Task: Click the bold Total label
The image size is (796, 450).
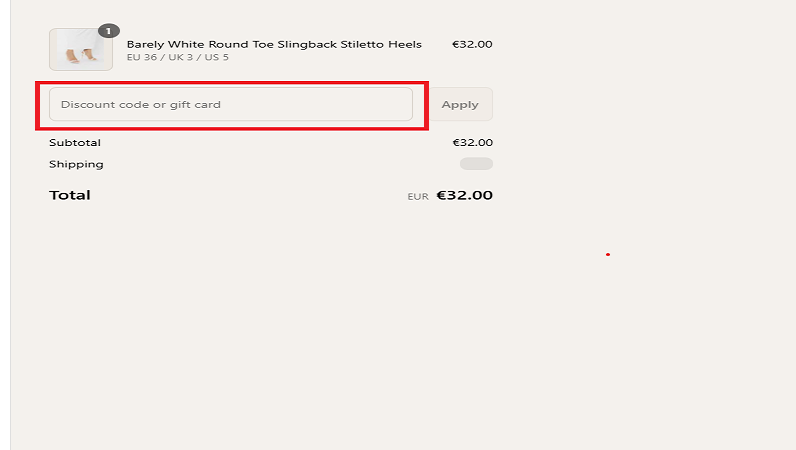Action: [70, 195]
